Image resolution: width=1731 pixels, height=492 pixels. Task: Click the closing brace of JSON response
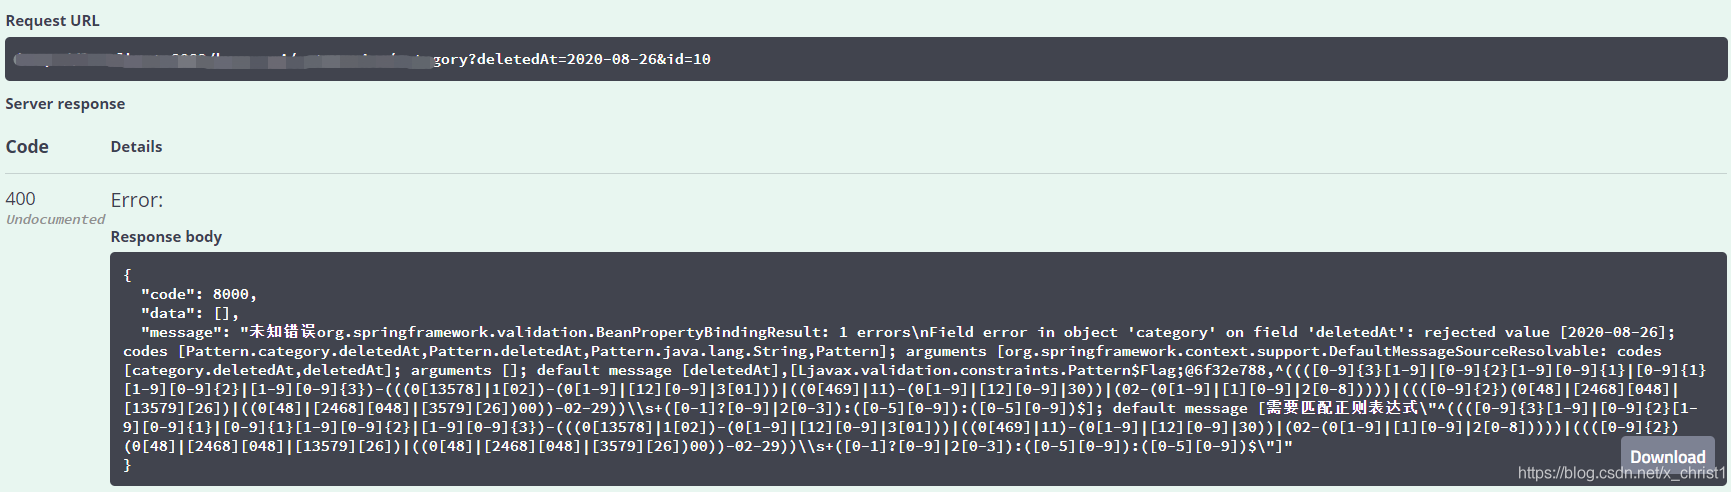(x=127, y=465)
